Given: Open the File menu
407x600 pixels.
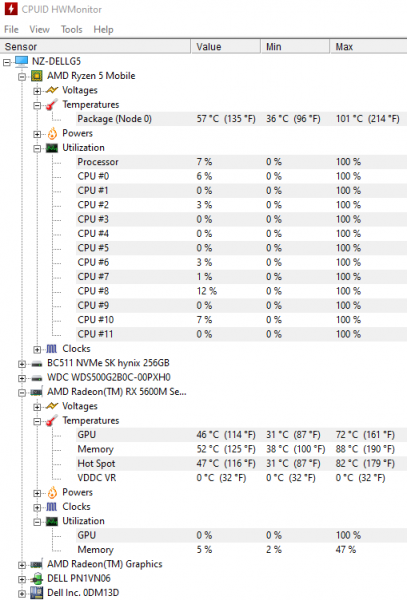Looking at the screenshot, I should (x=11, y=29).
